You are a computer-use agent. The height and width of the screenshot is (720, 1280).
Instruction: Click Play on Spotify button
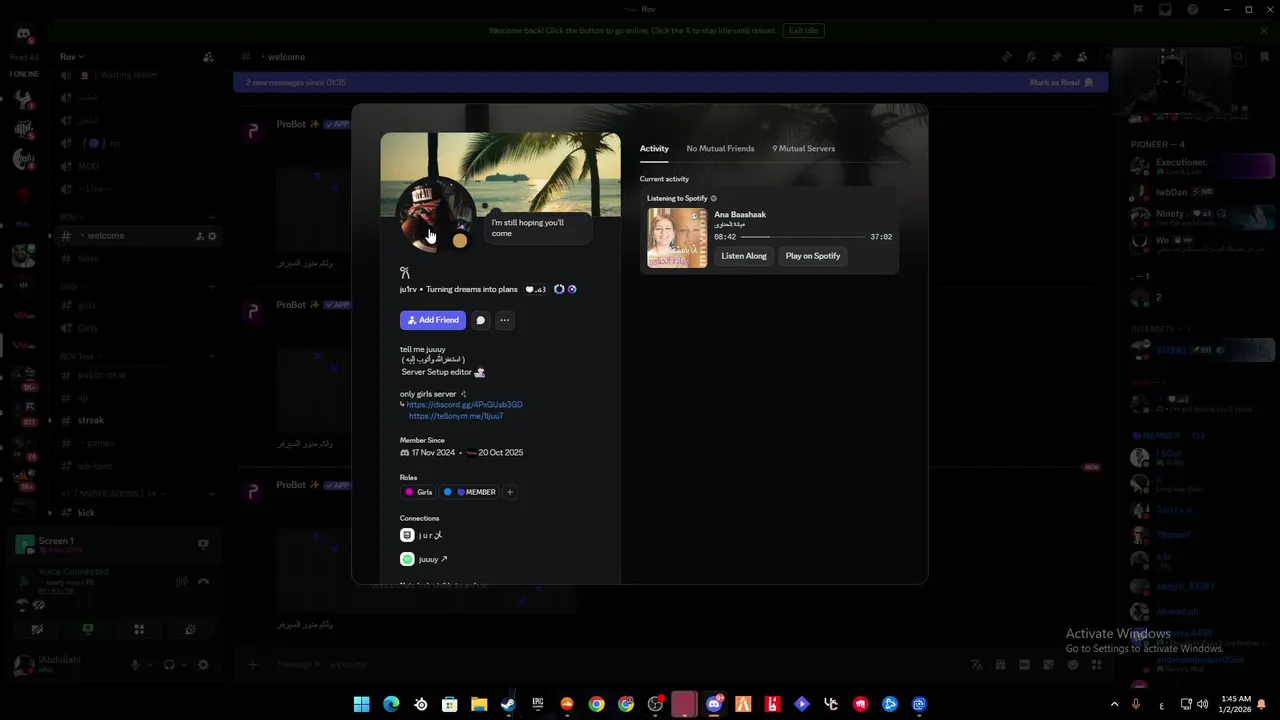pyautogui.click(x=813, y=256)
